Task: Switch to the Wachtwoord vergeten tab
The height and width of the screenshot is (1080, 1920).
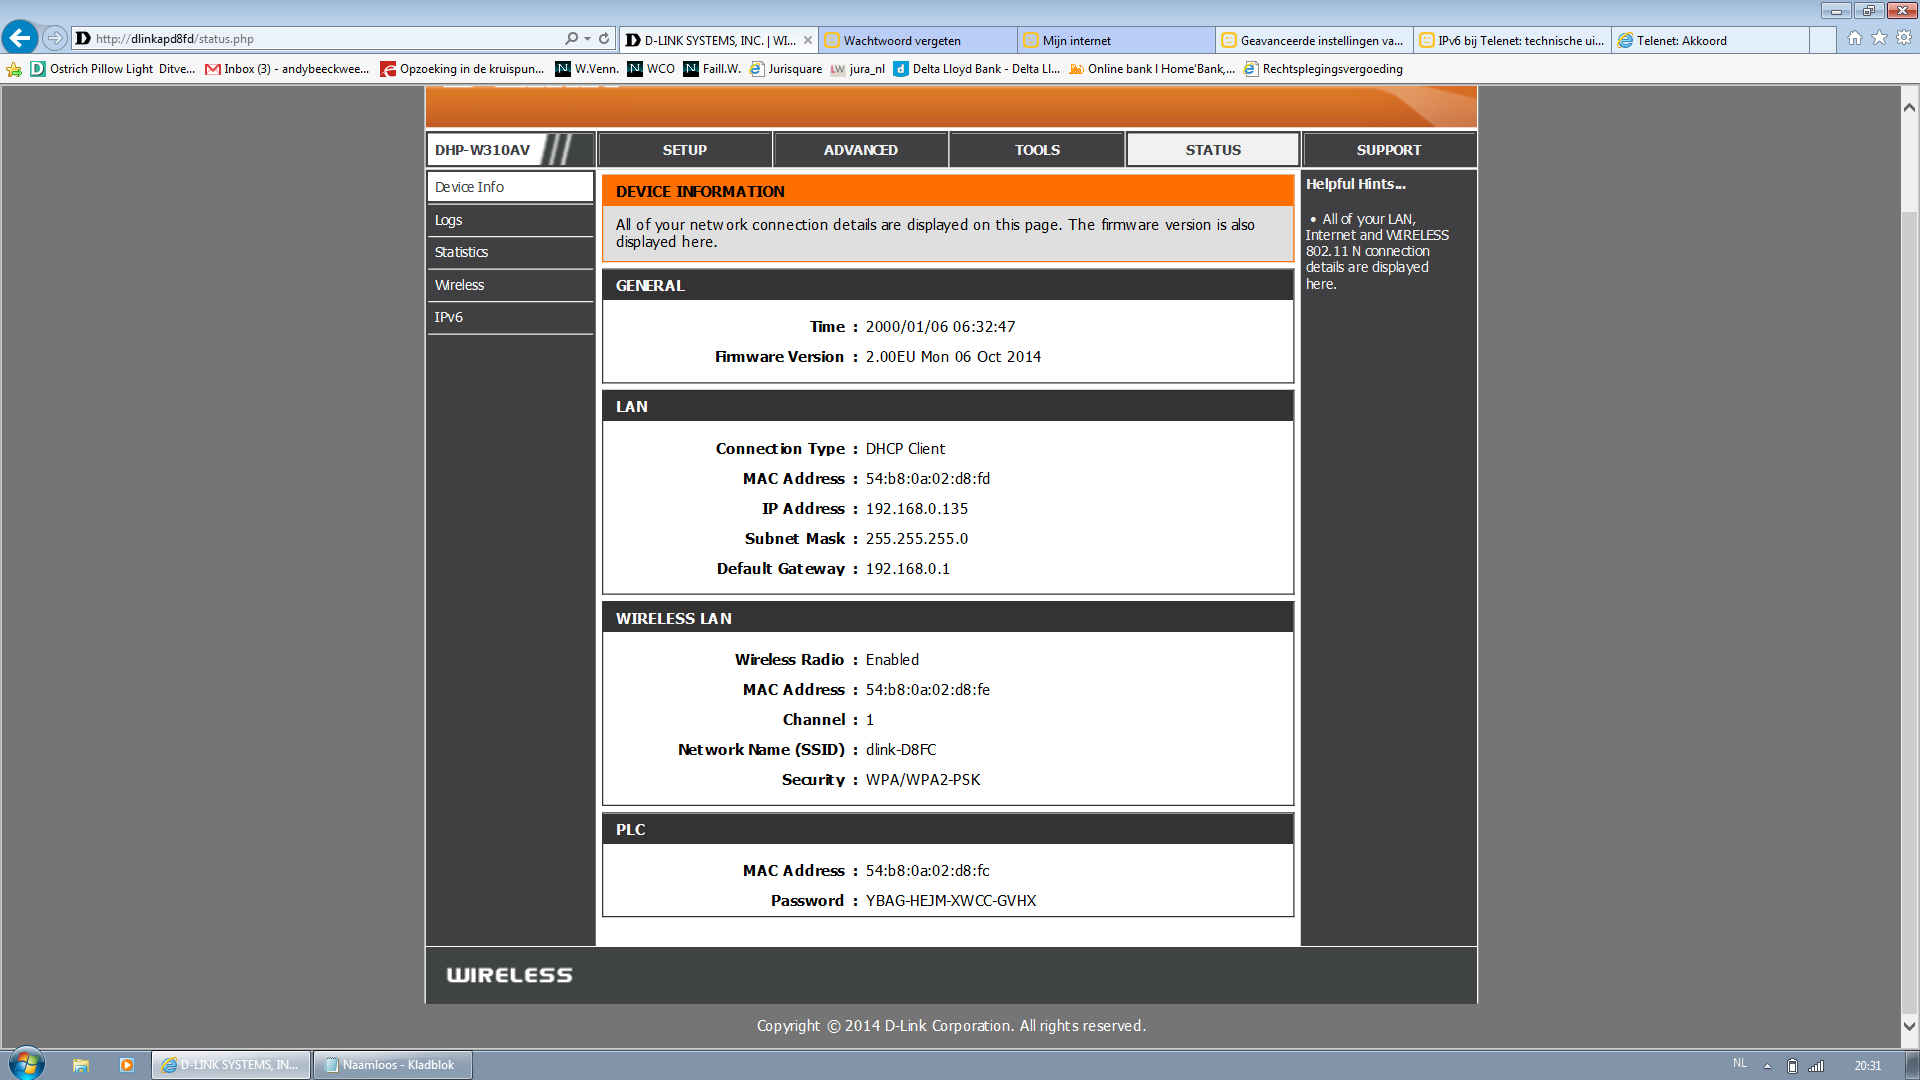Action: [x=918, y=40]
